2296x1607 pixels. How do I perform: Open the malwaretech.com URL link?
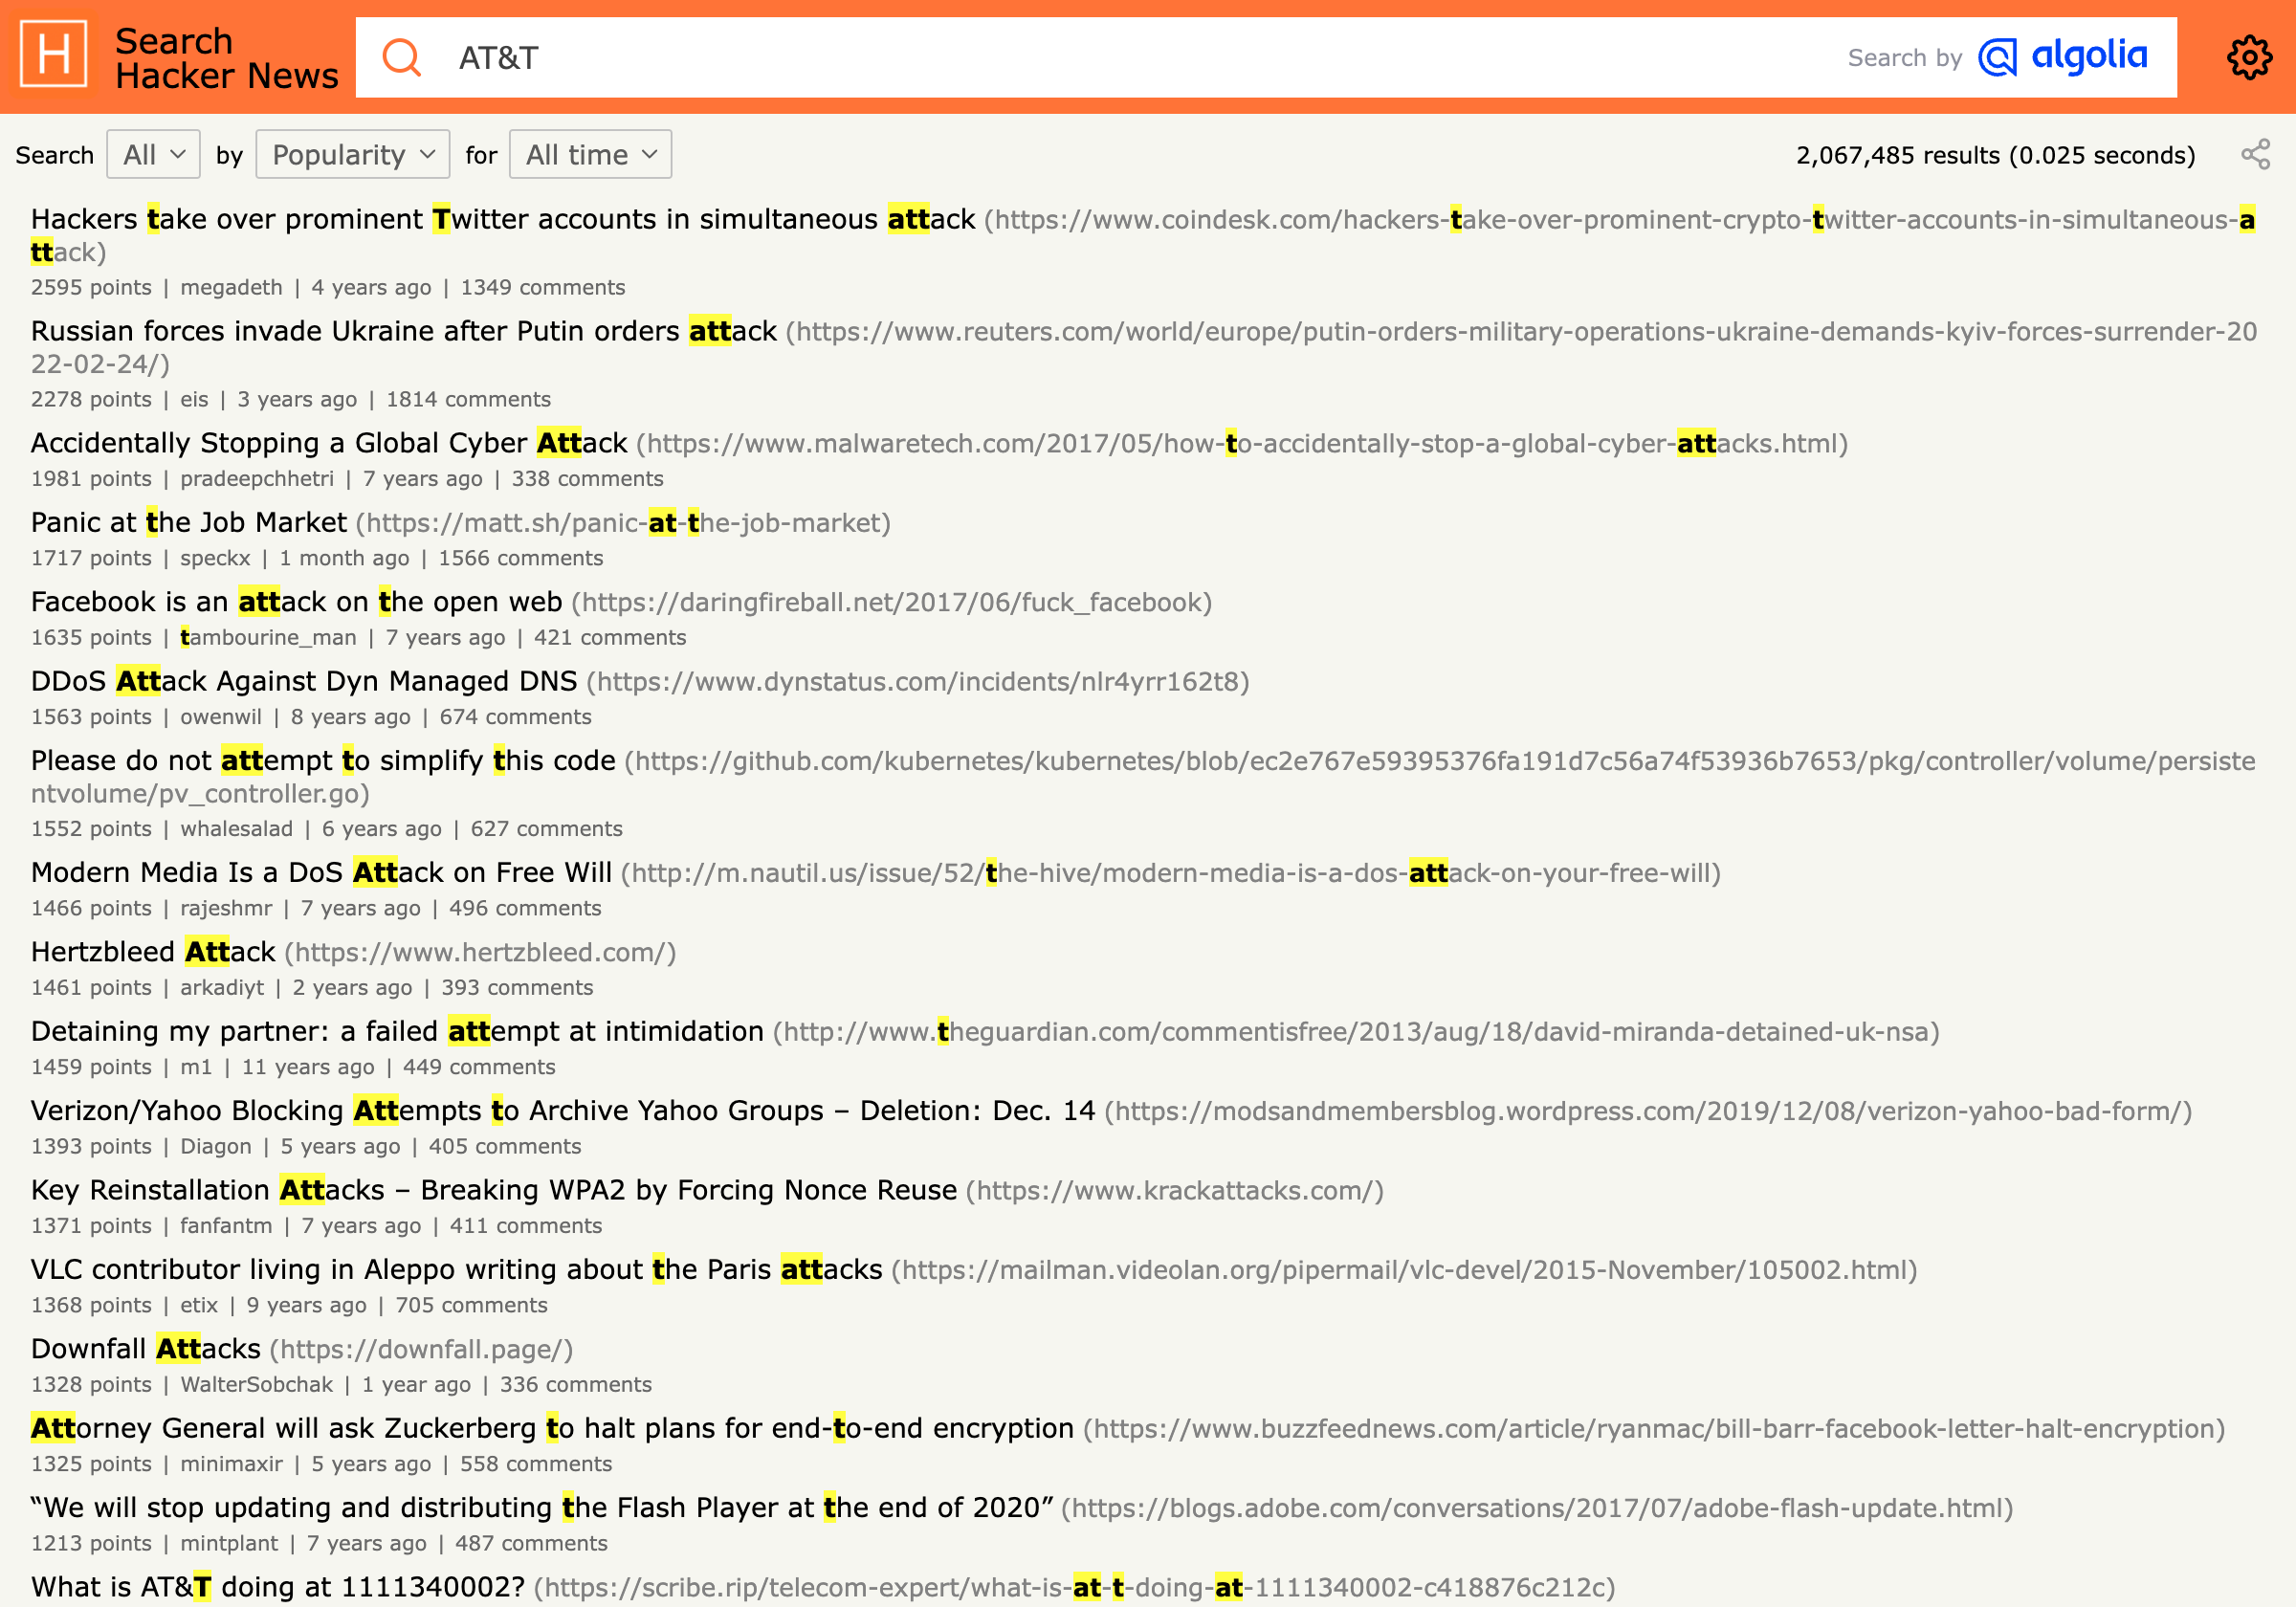coord(1242,443)
